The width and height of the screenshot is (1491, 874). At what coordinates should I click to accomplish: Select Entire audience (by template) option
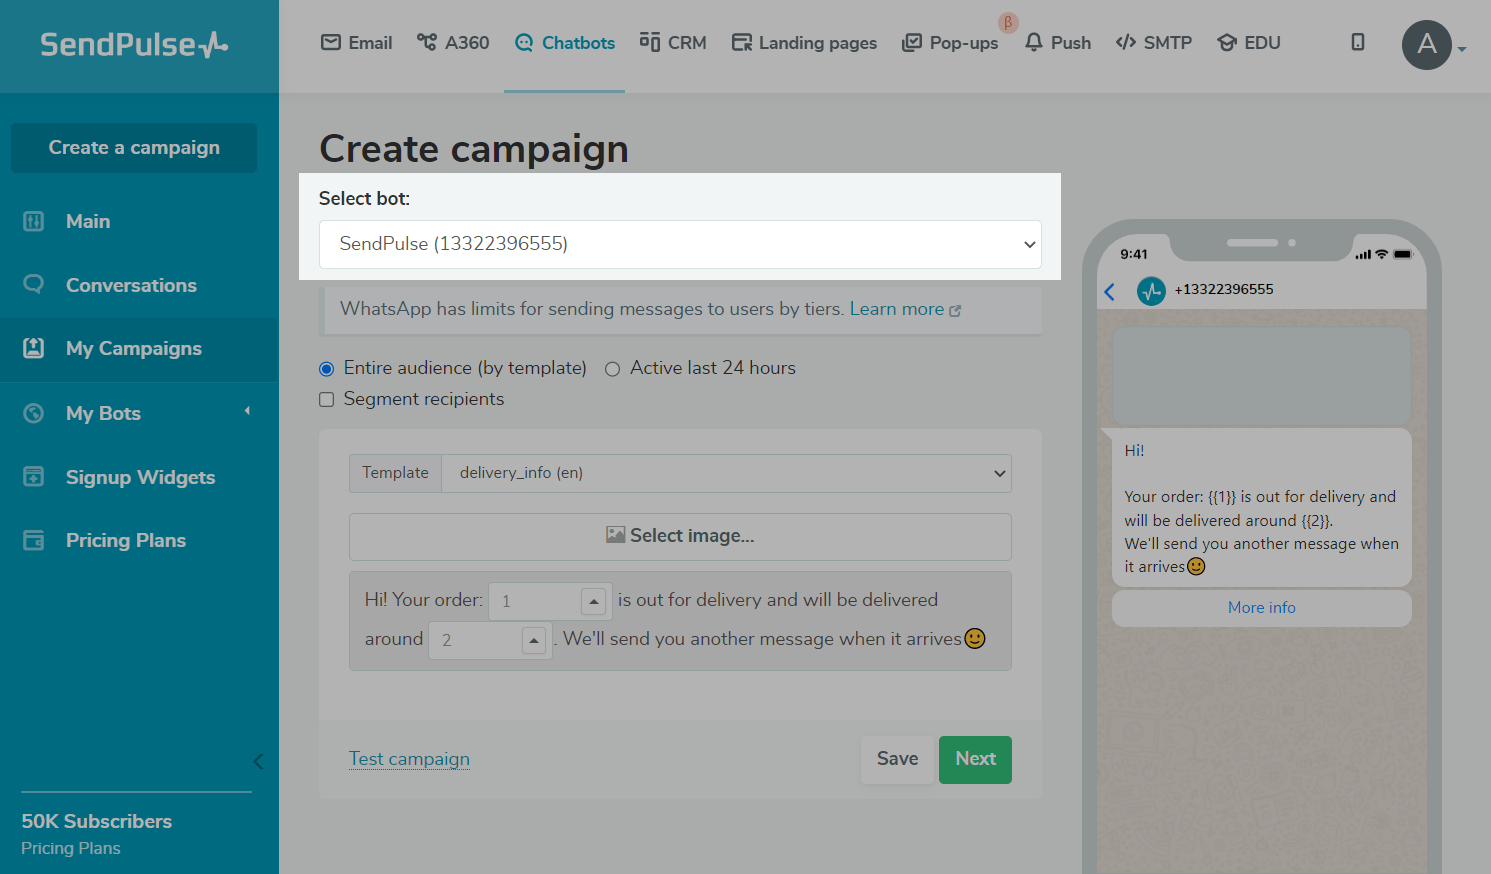coord(327,369)
